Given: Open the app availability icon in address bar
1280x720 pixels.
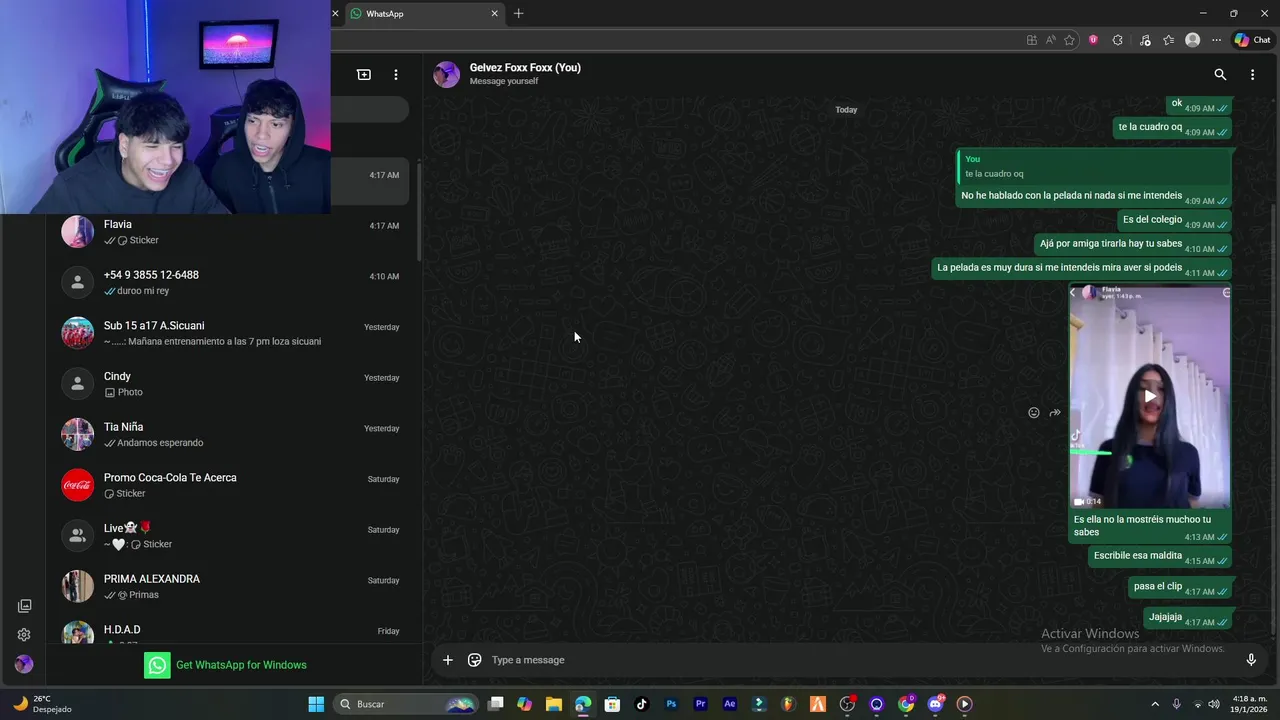Looking at the screenshot, I should [1032, 40].
